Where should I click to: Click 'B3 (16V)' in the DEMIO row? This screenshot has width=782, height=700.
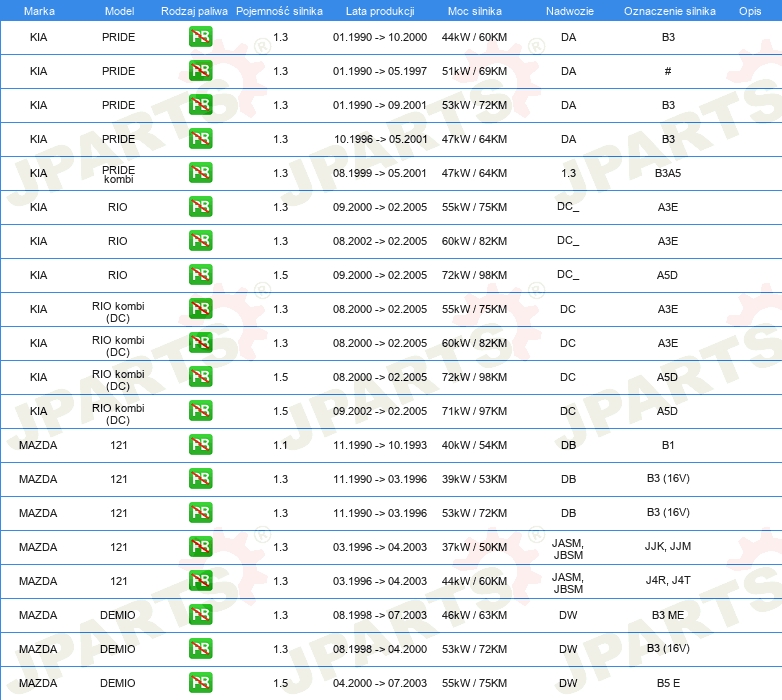coord(668,648)
